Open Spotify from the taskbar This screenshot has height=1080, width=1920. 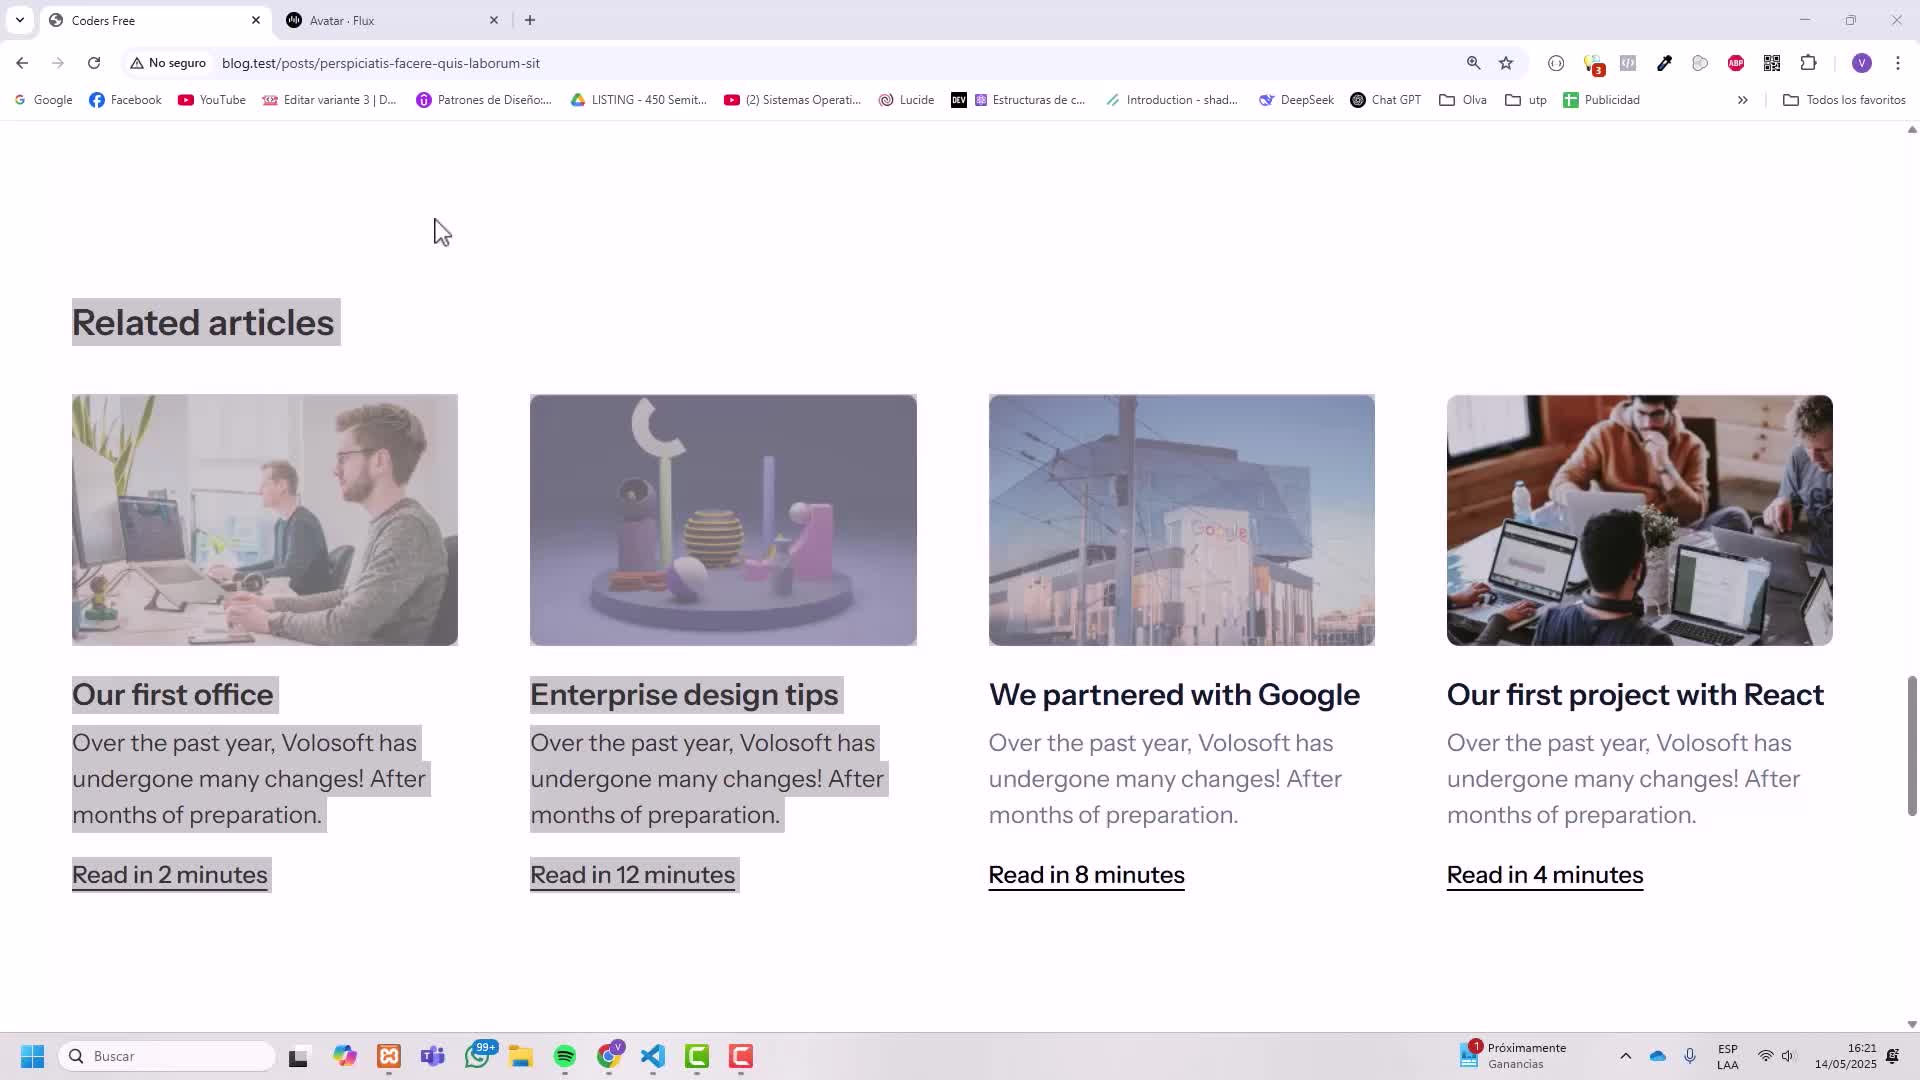(x=565, y=1056)
